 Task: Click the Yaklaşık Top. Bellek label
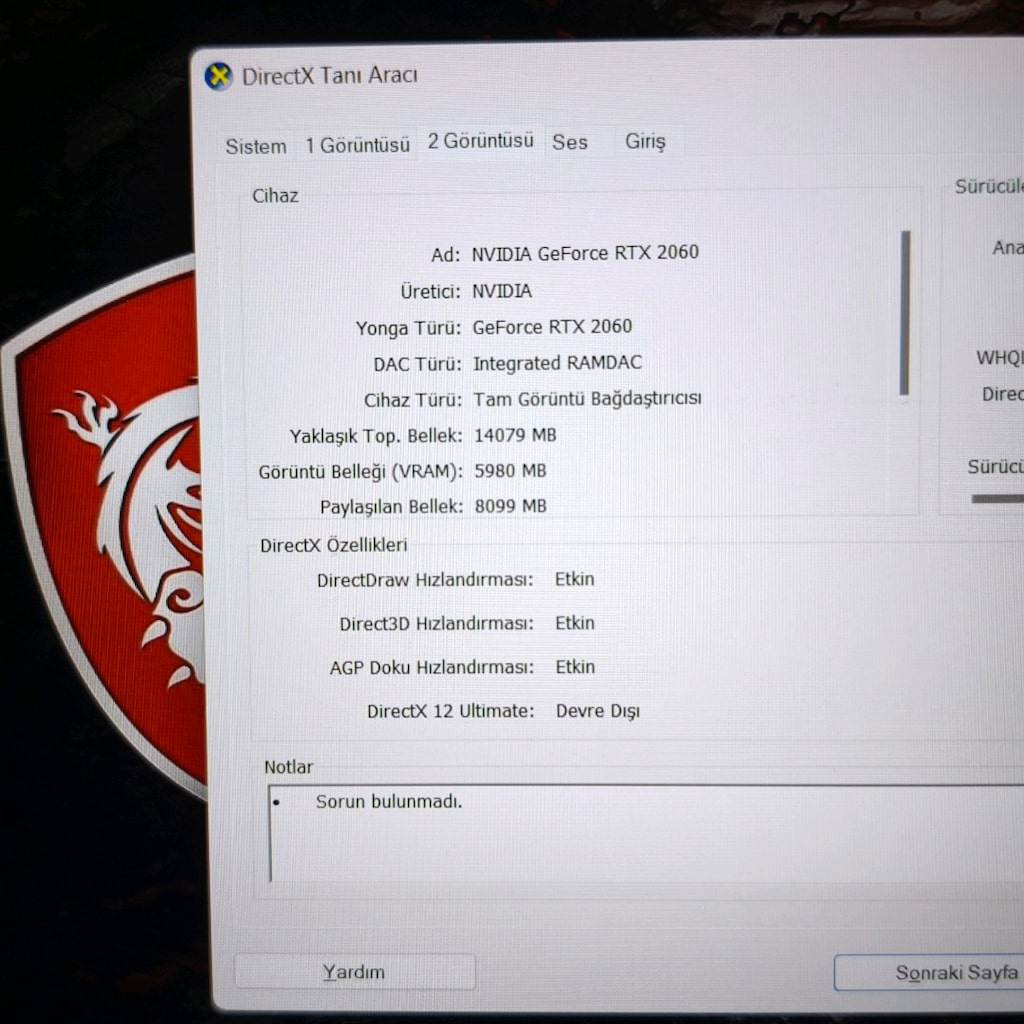376,436
